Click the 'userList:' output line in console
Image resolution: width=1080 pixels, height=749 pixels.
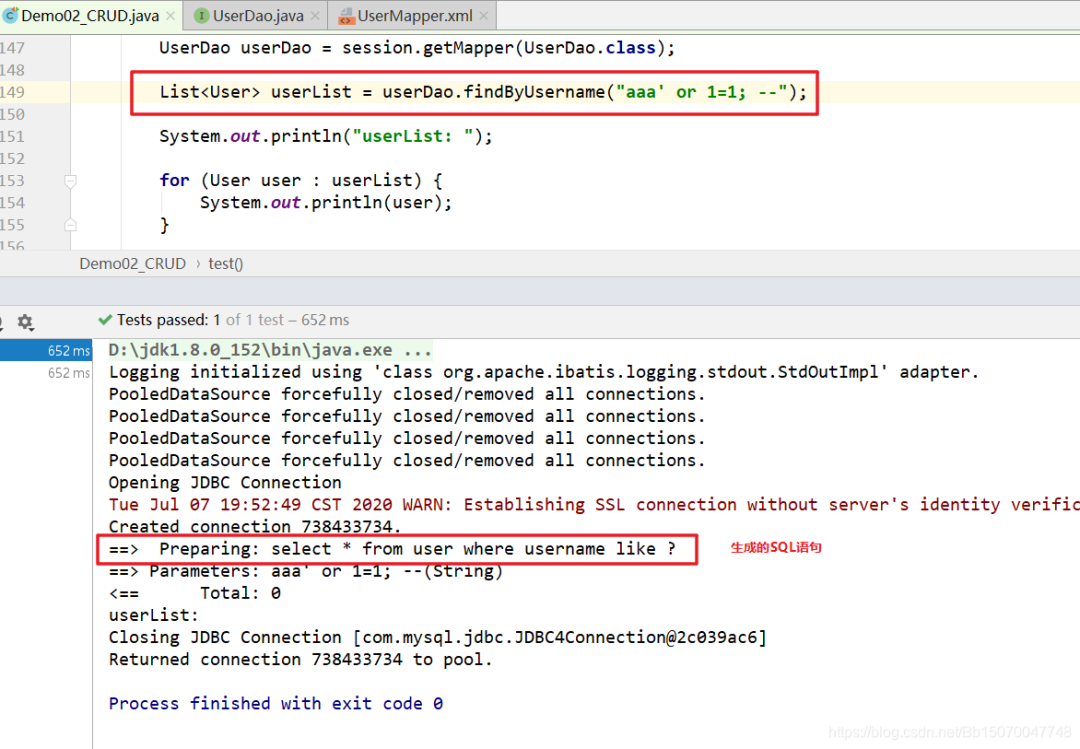(153, 615)
